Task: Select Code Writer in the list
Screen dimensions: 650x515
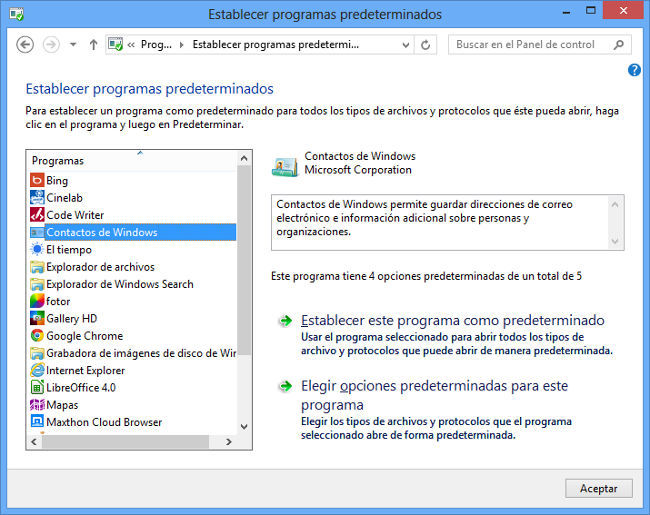Action: 75,215
